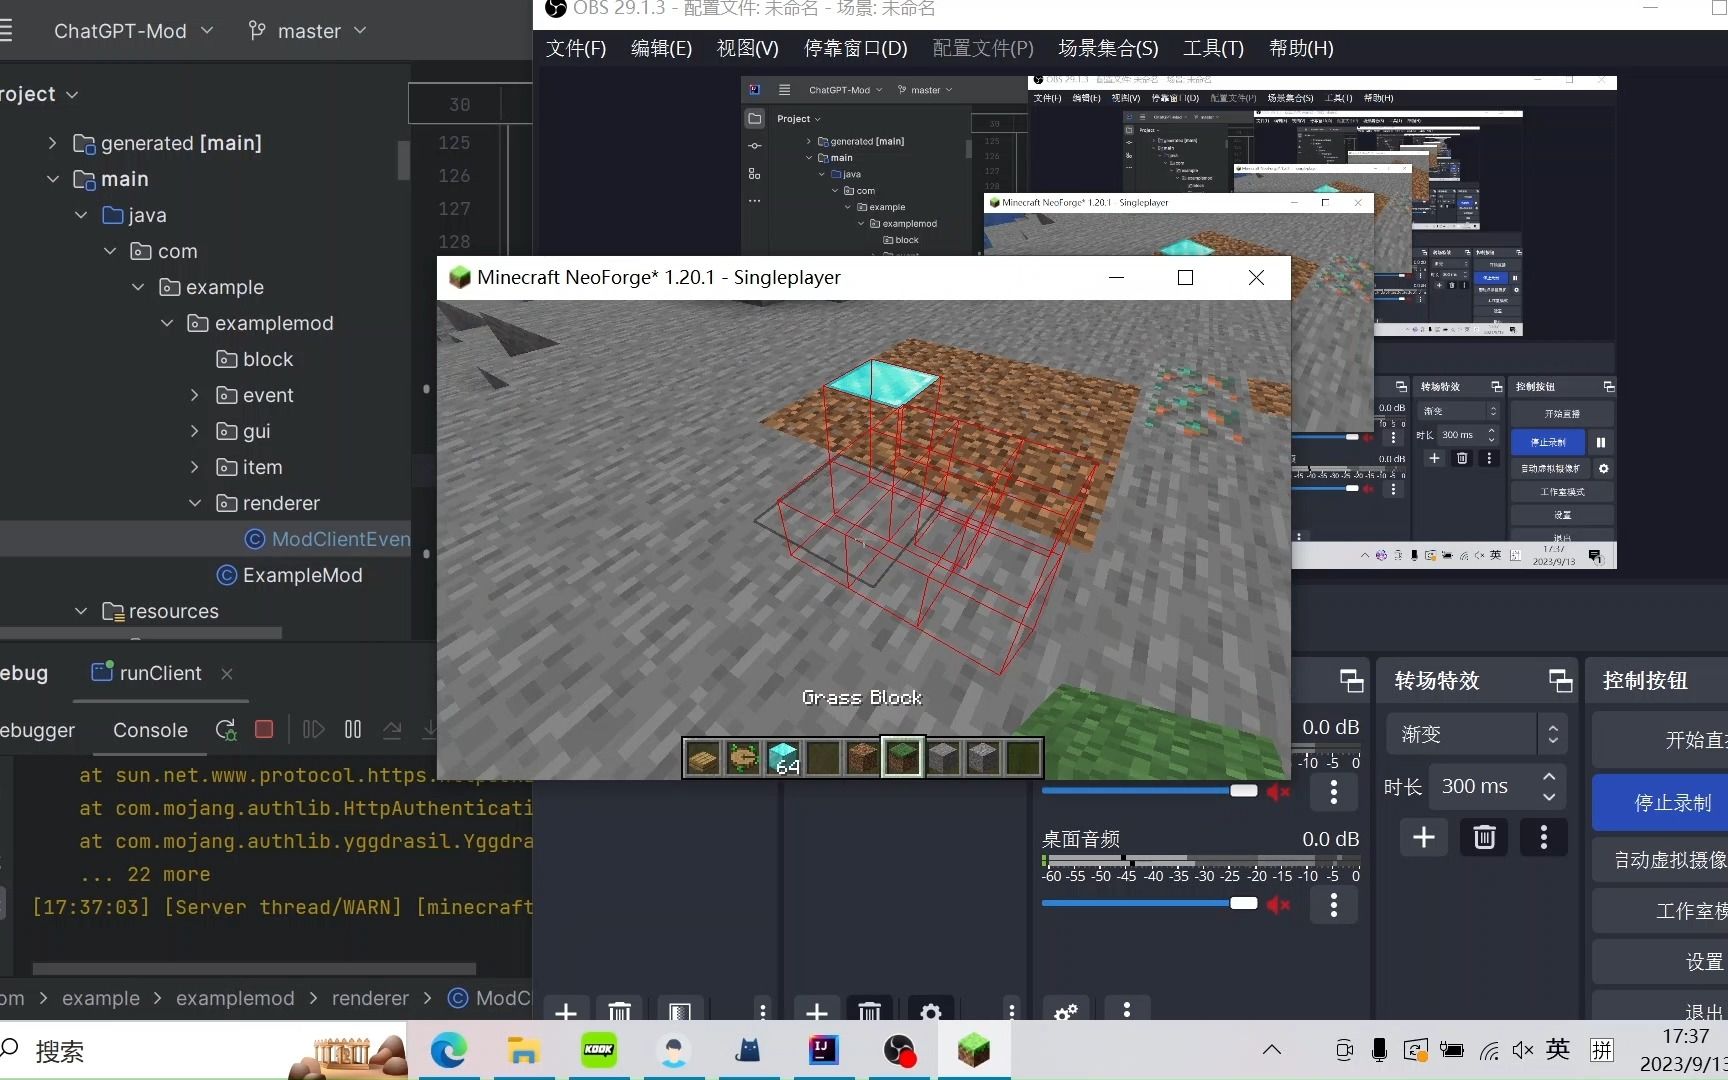1728x1080 pixels.
Task: Open transition properties three-dot menu
Action: 1543,837
